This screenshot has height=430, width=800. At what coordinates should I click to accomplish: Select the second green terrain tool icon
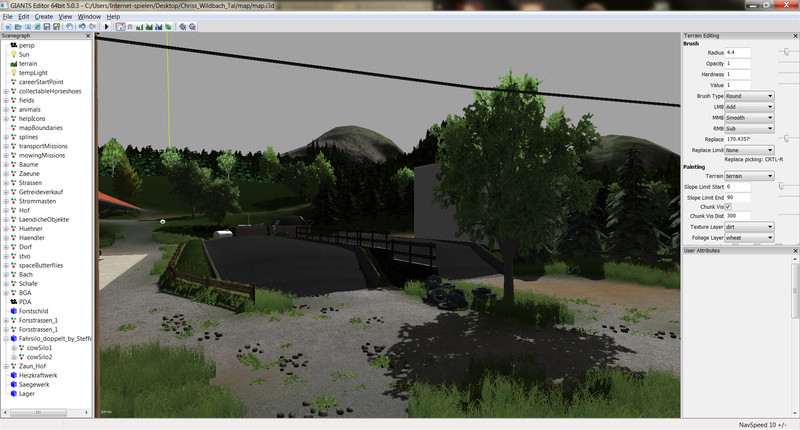pyautogui.click(x=149, y=27)
